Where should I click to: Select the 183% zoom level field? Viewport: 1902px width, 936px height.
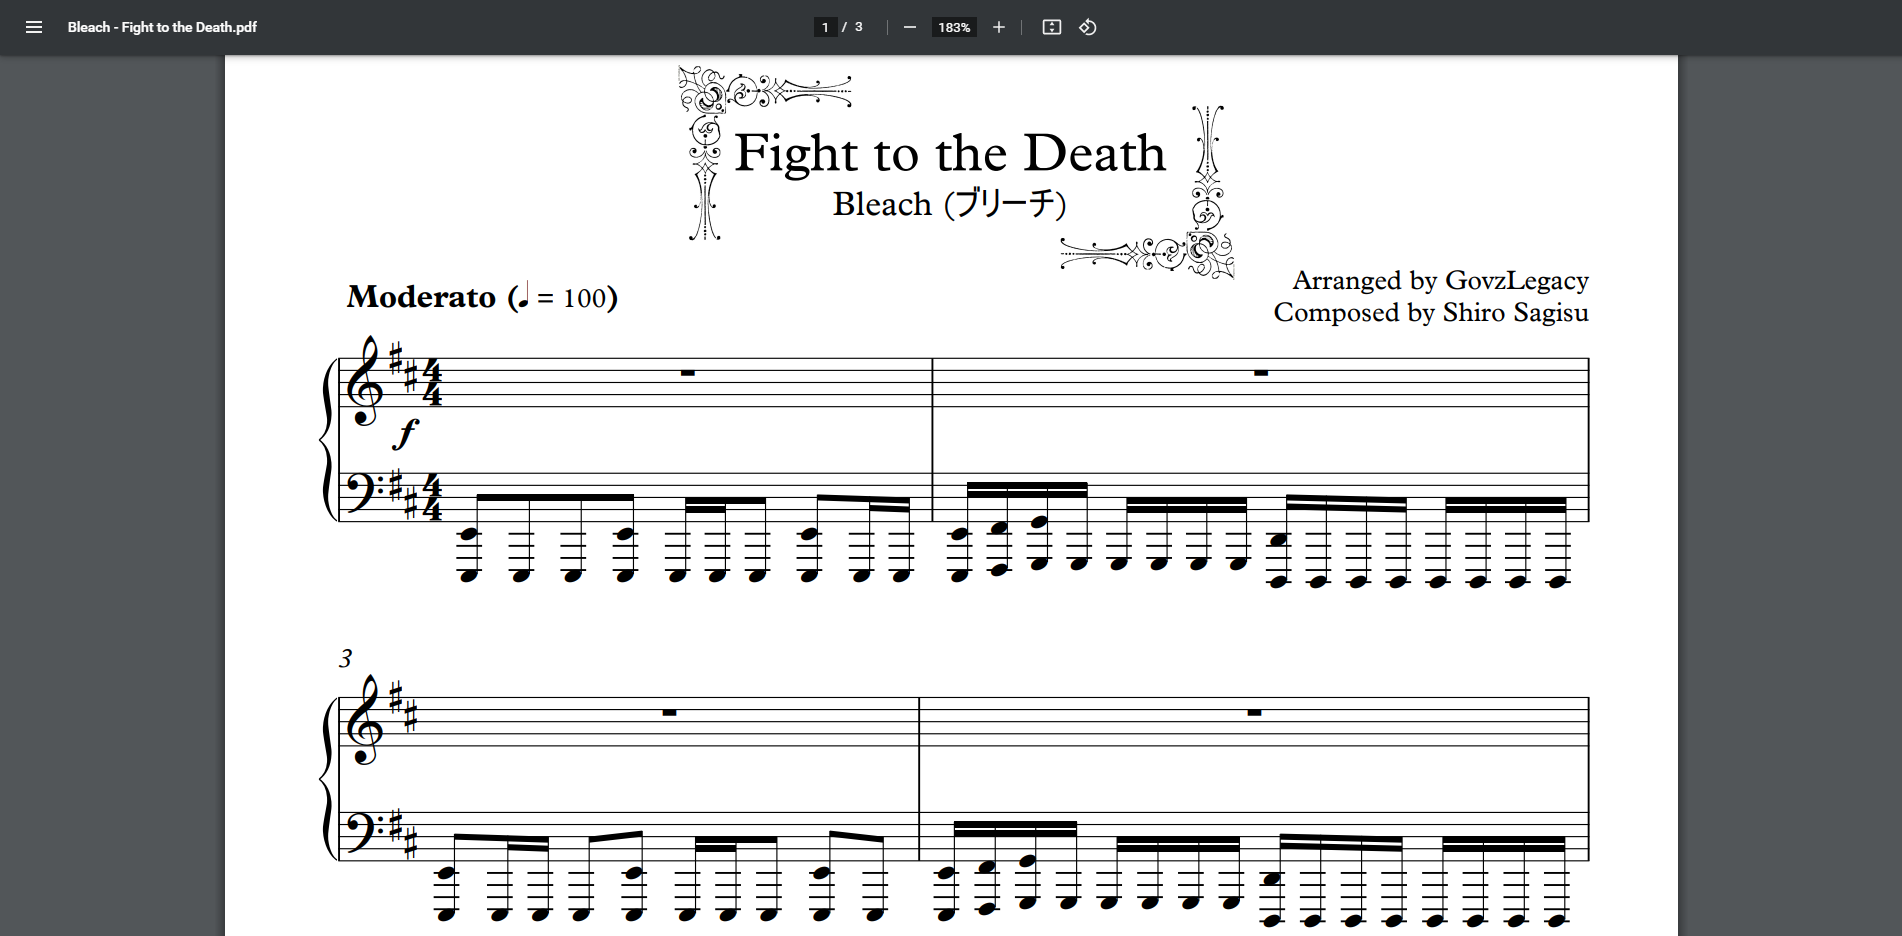[x=953, y=27]
